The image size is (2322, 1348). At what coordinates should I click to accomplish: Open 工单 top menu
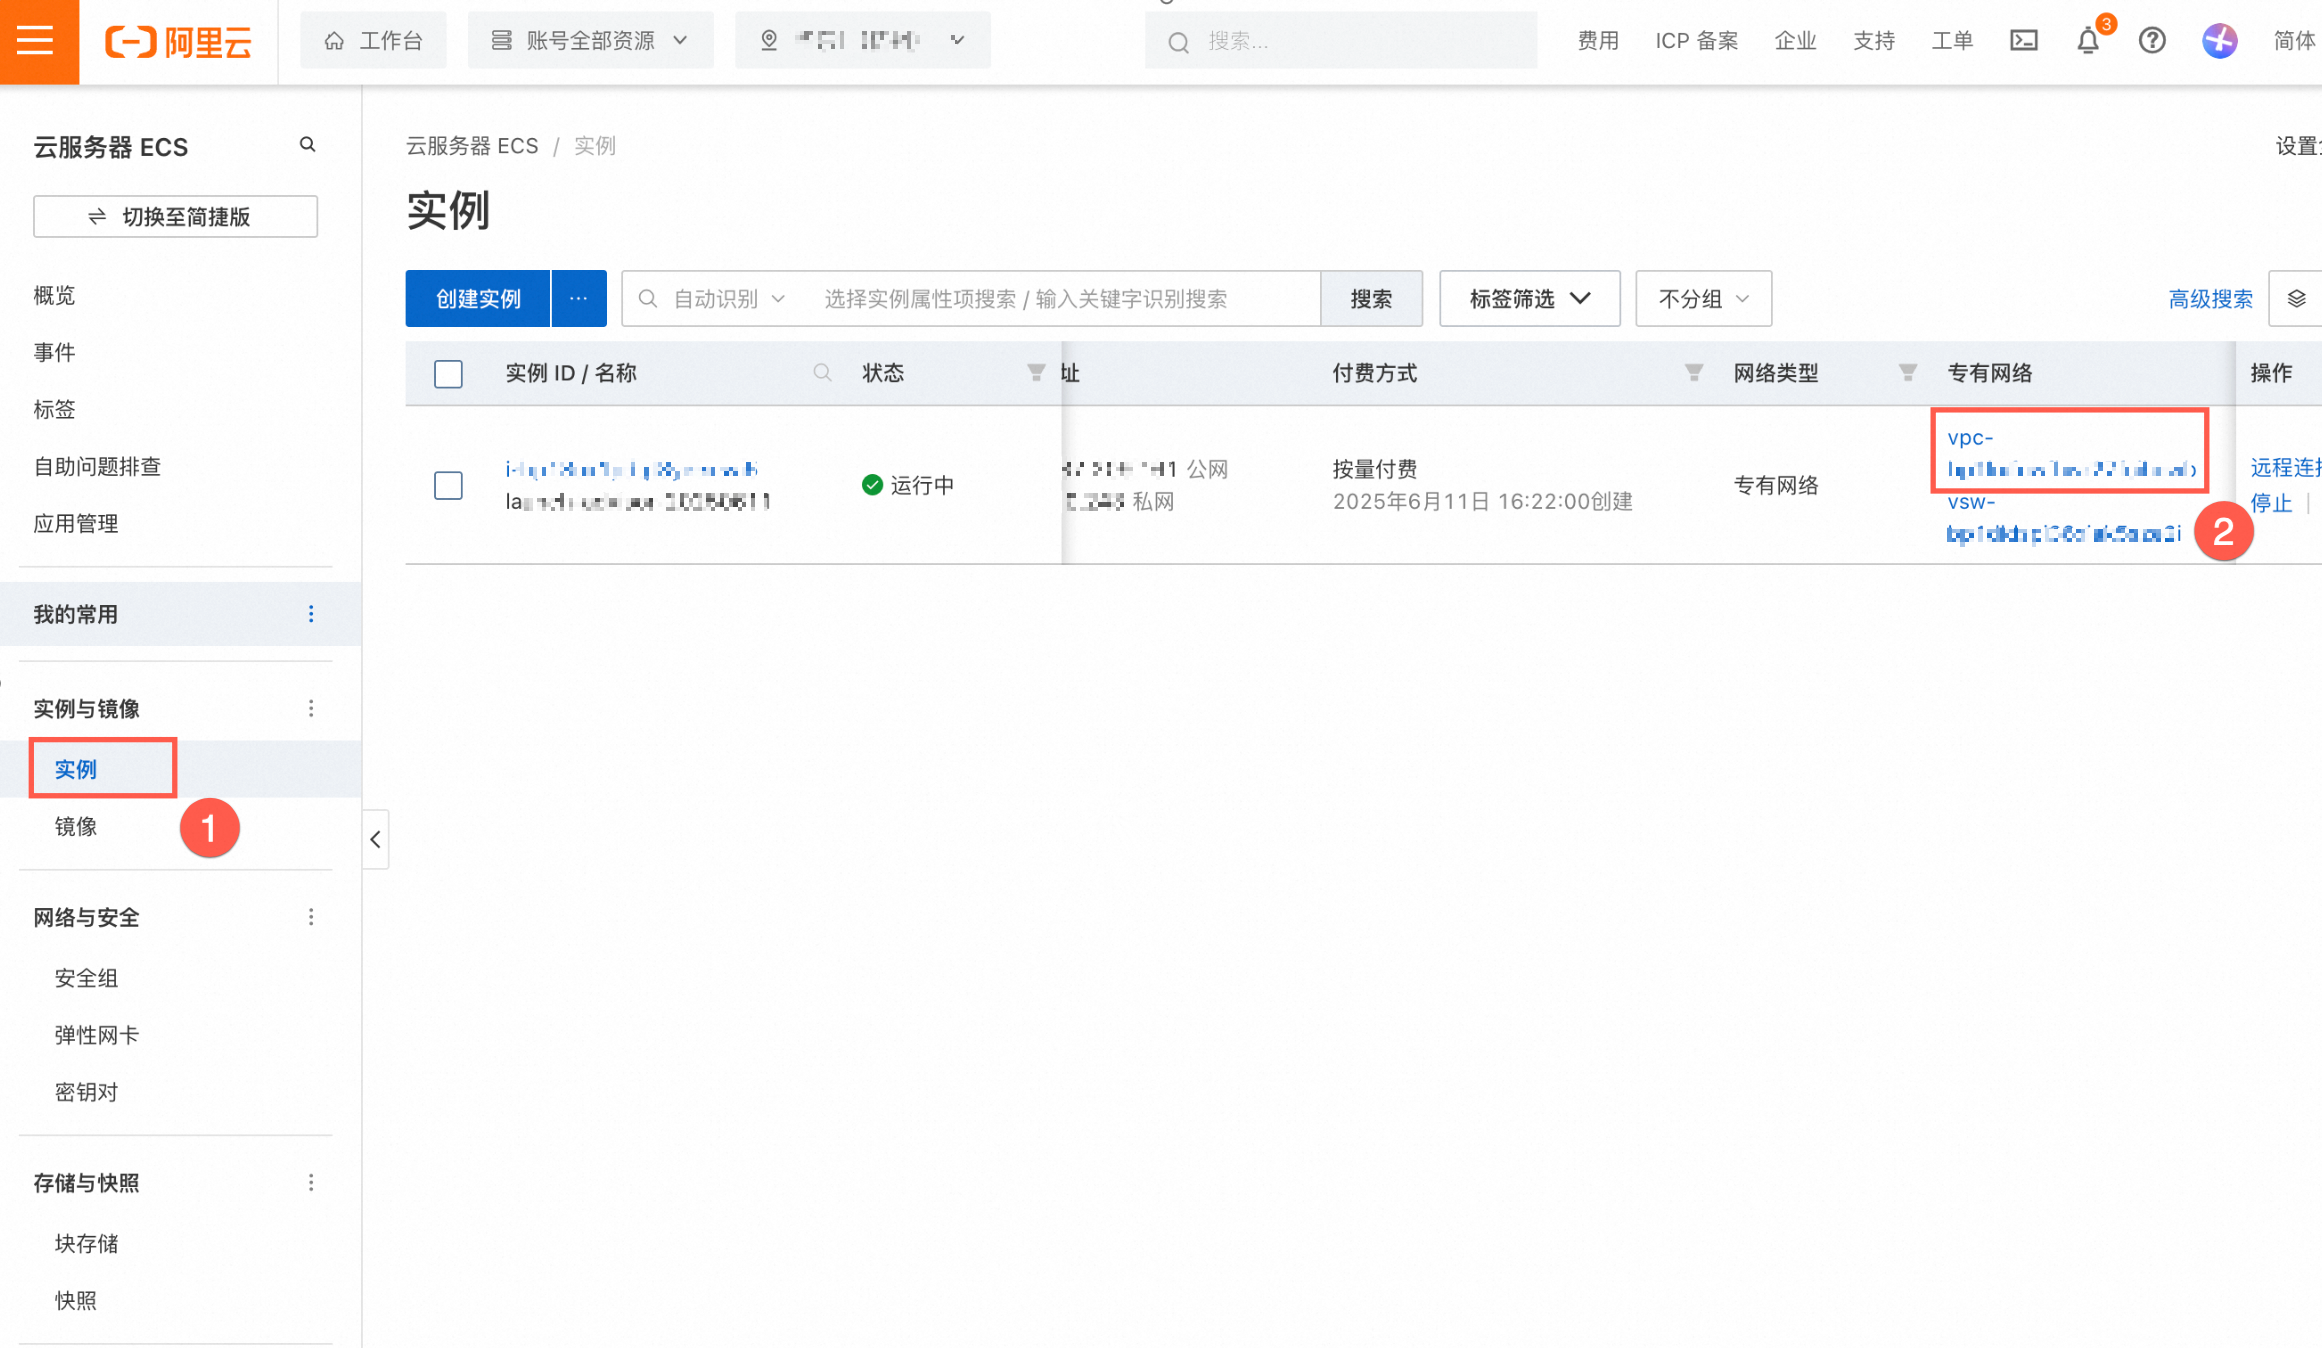1952,41
